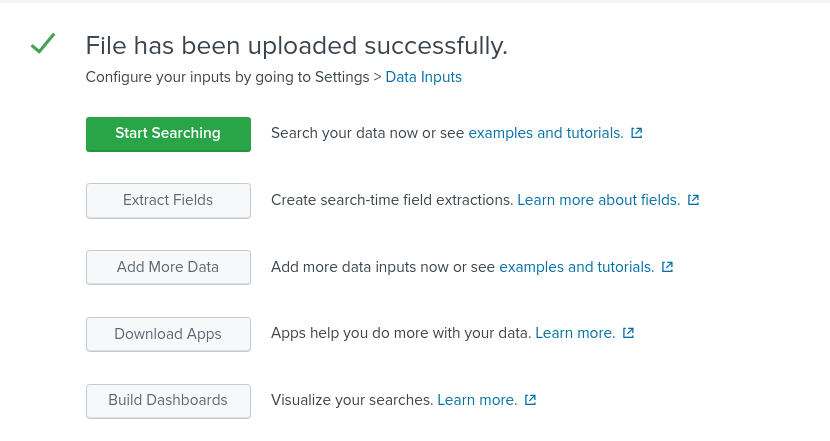Open the 'Learn more about fields' link
Image resolution: width=830 pixels, height=441 pixels.
point(598,200)
